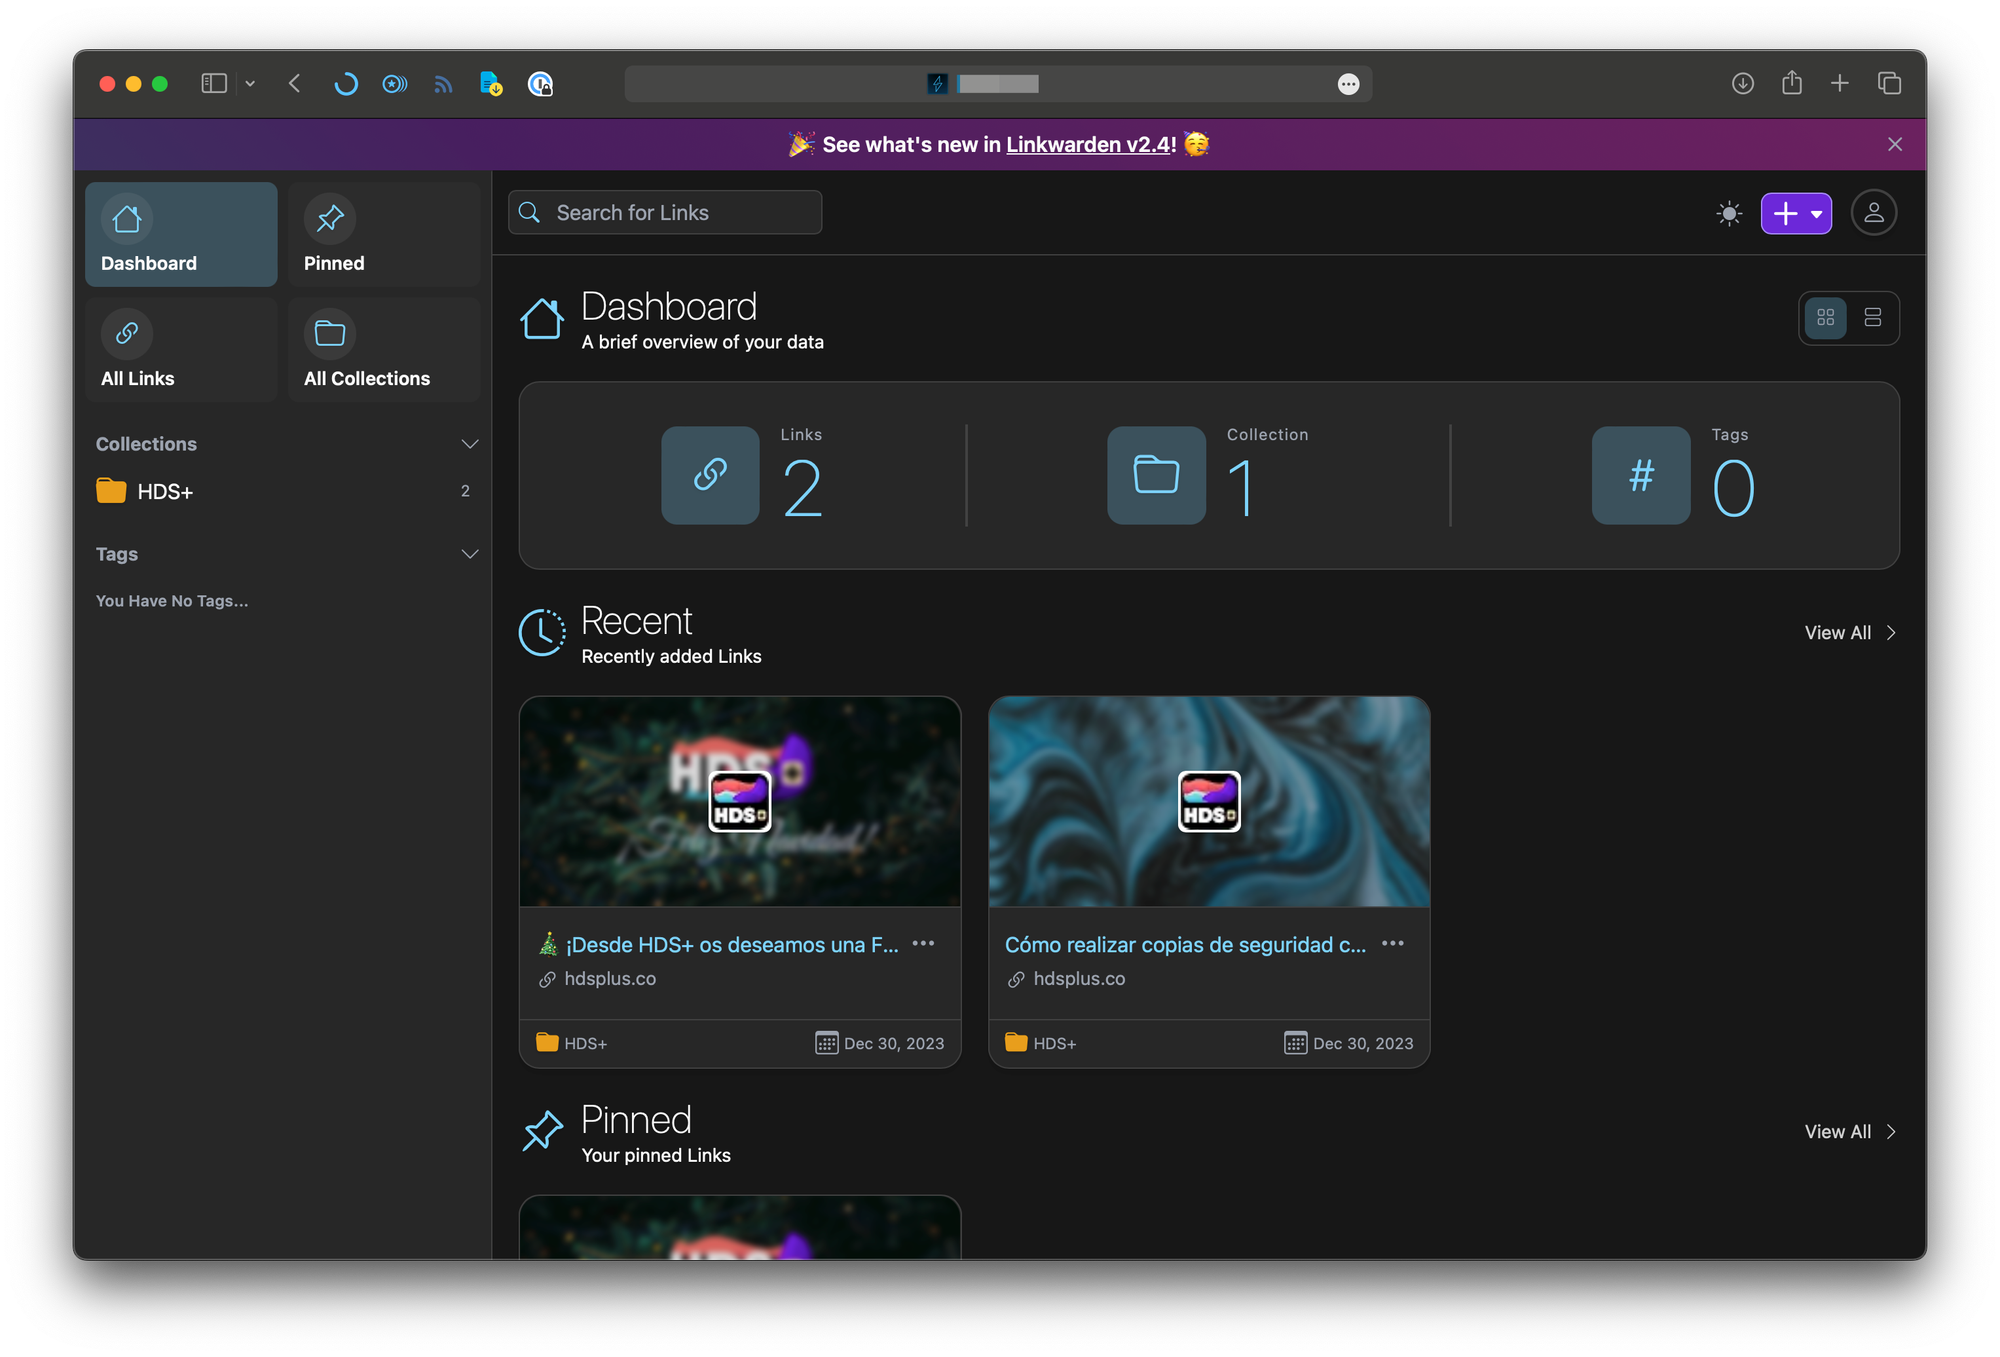The height and width of the screenshot is (1357, 2000).
Task: Click View All for Pinned links
Action: point(1850,1132)
